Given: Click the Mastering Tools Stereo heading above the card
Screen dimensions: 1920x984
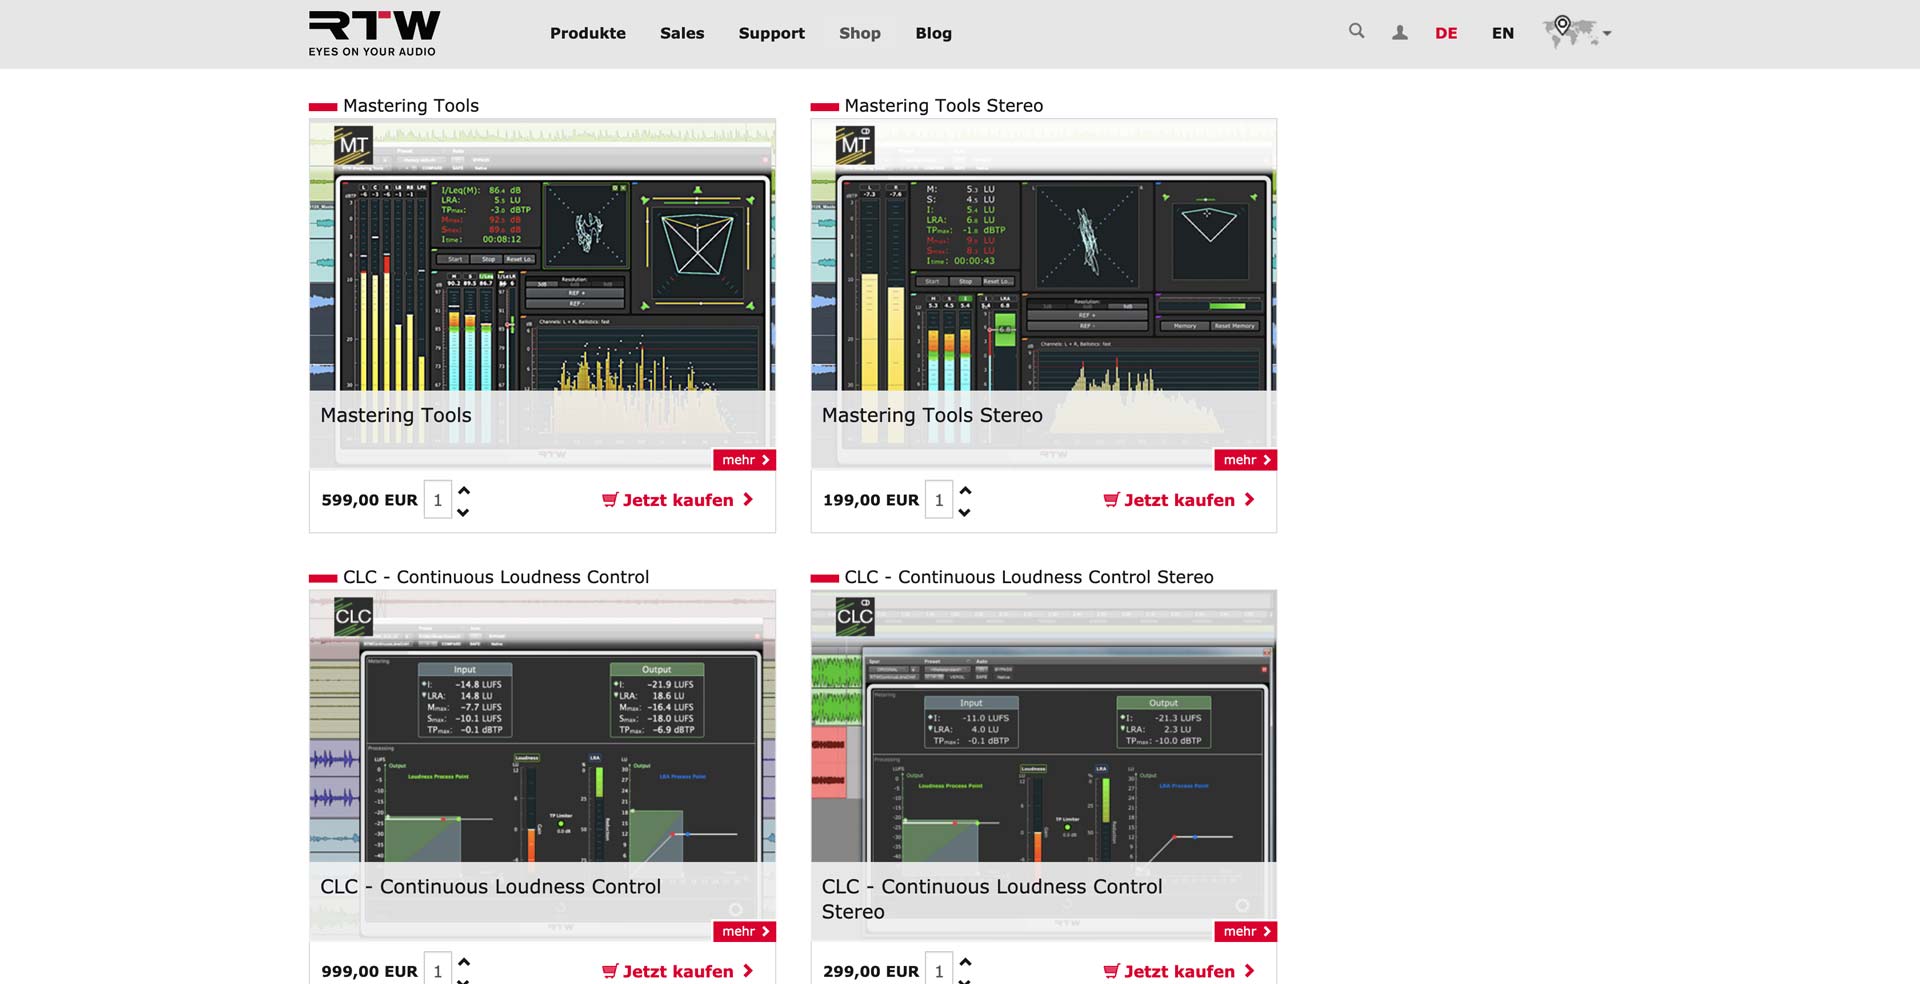Looking at the screenshot, I should coord(943,105).
